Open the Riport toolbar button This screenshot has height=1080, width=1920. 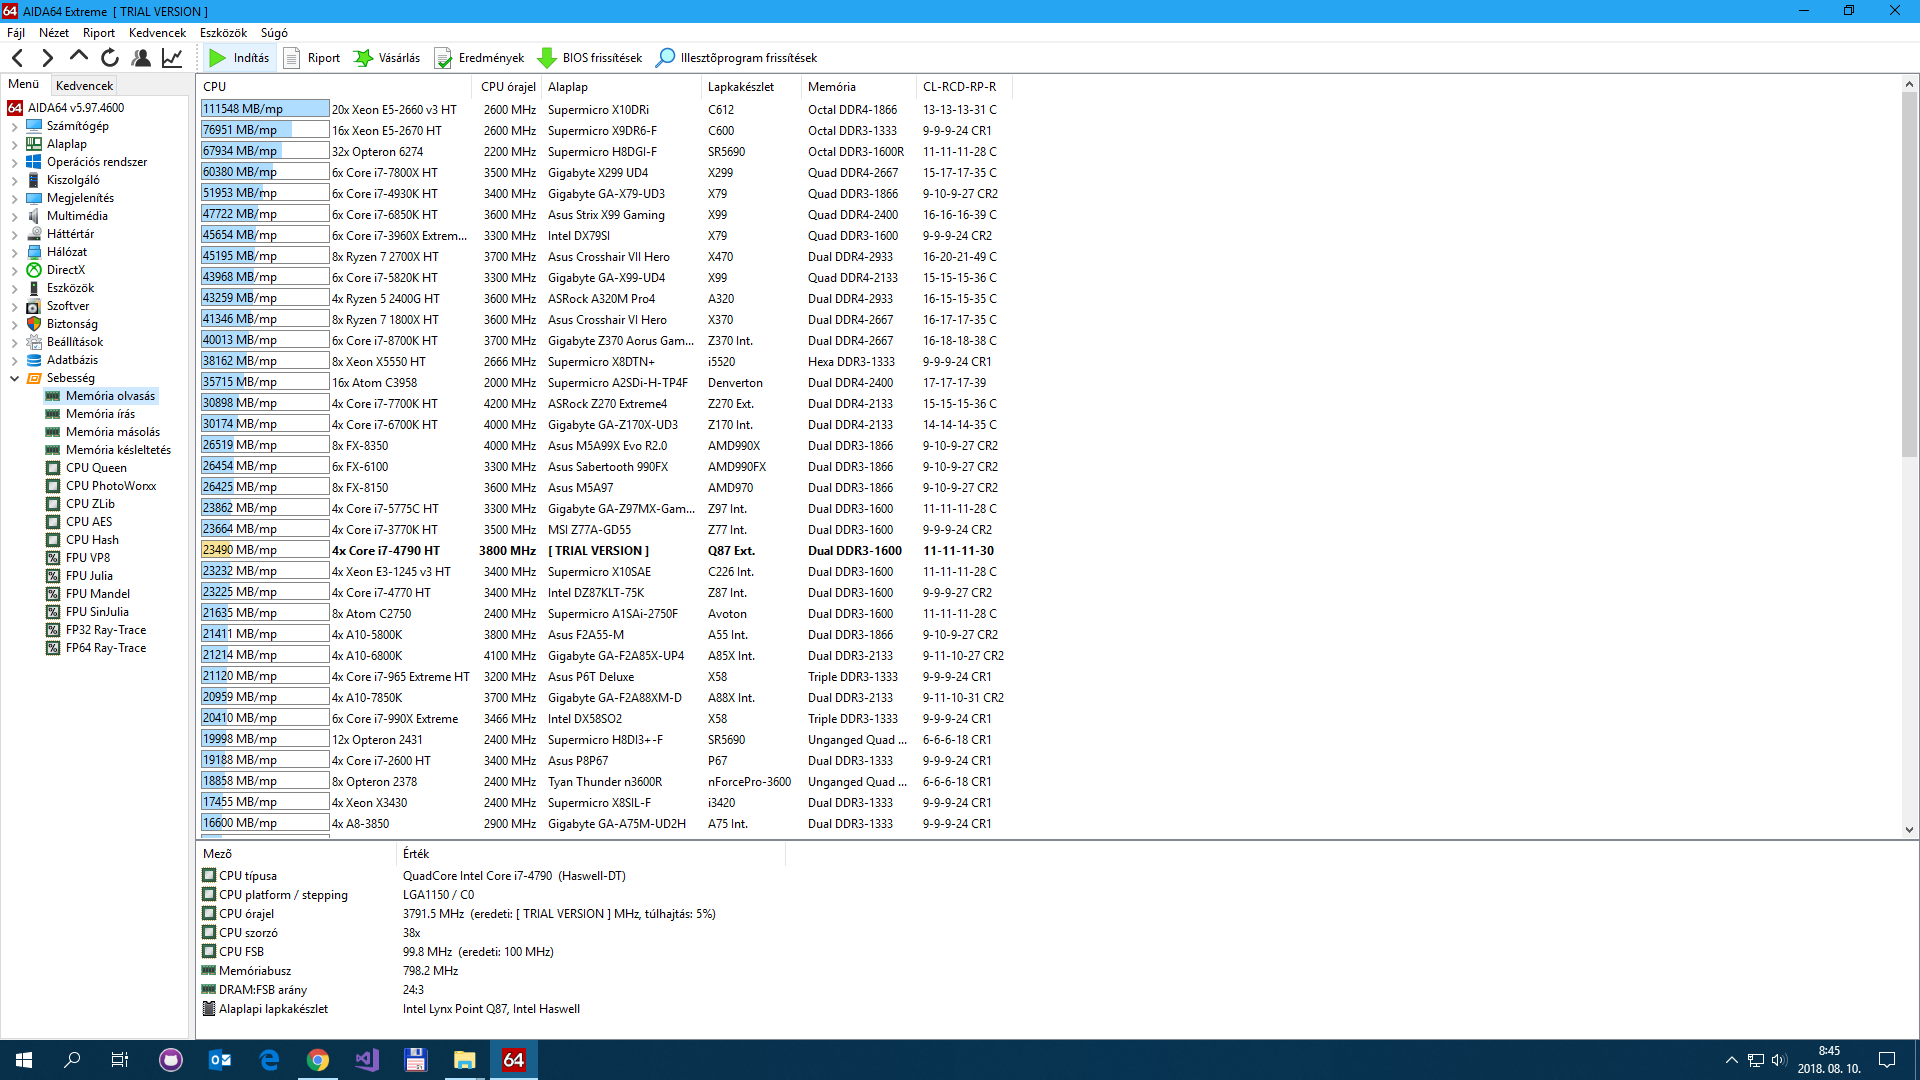click(x=312, y=58)
